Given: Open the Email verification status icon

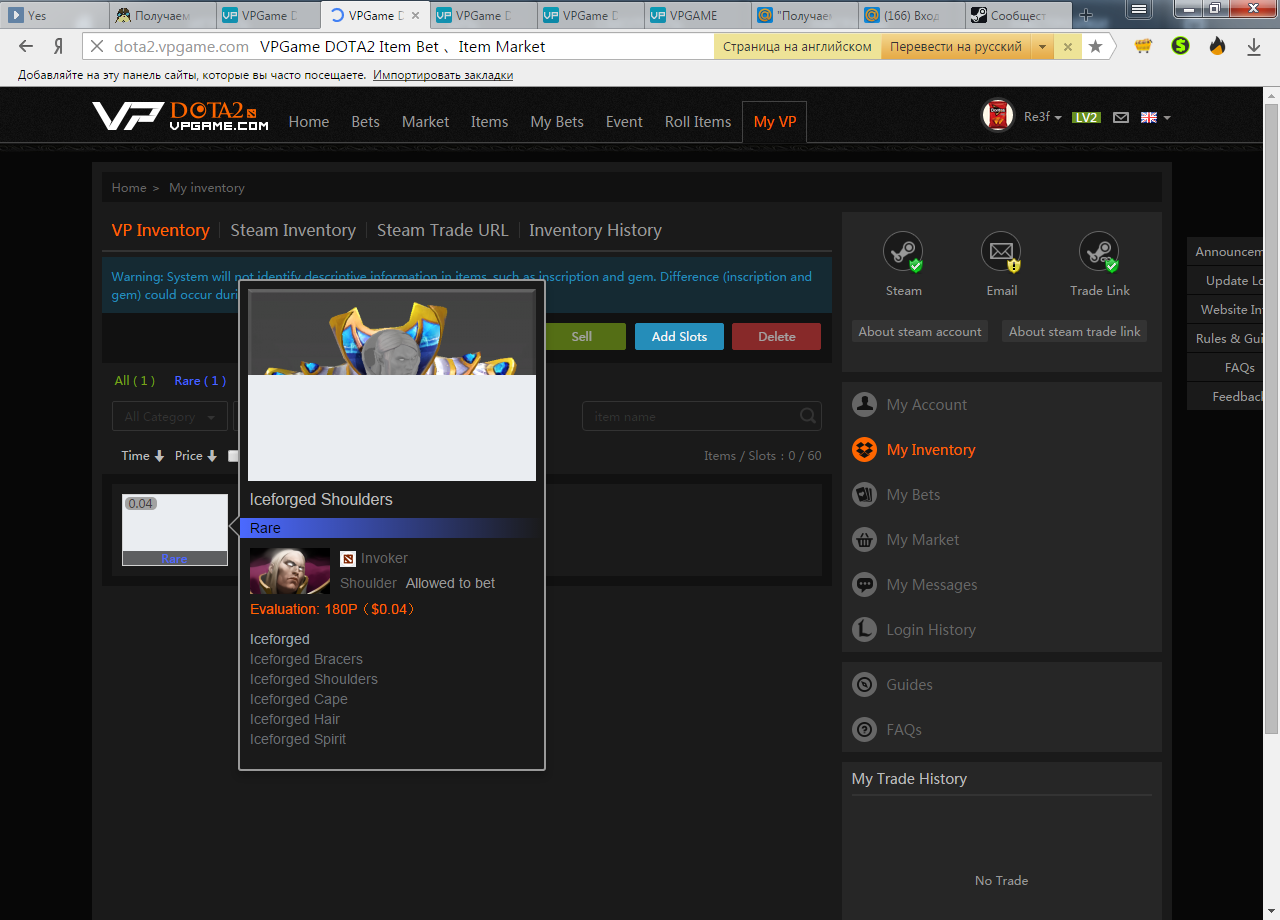Looking at the screenshot, I should pyautogui.click(x=1001, y=251).
